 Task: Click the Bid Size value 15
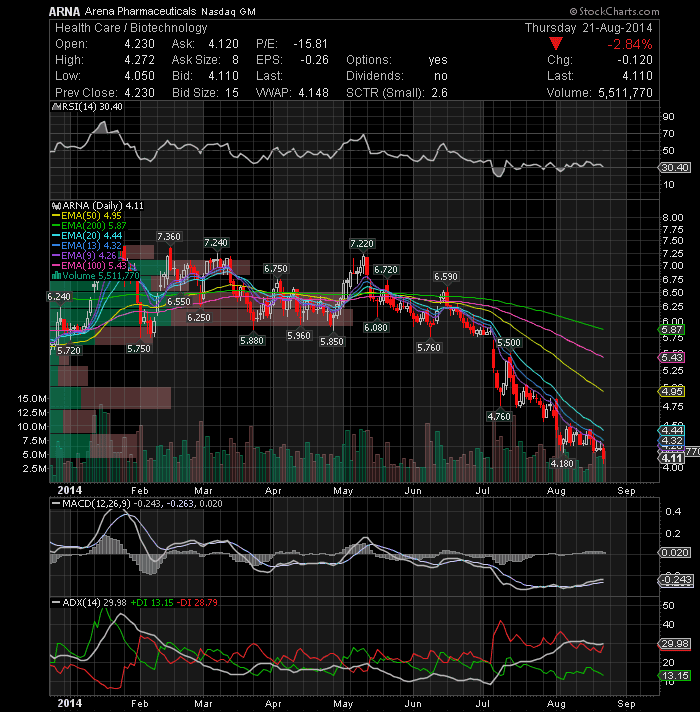click(x=232, y=93)
